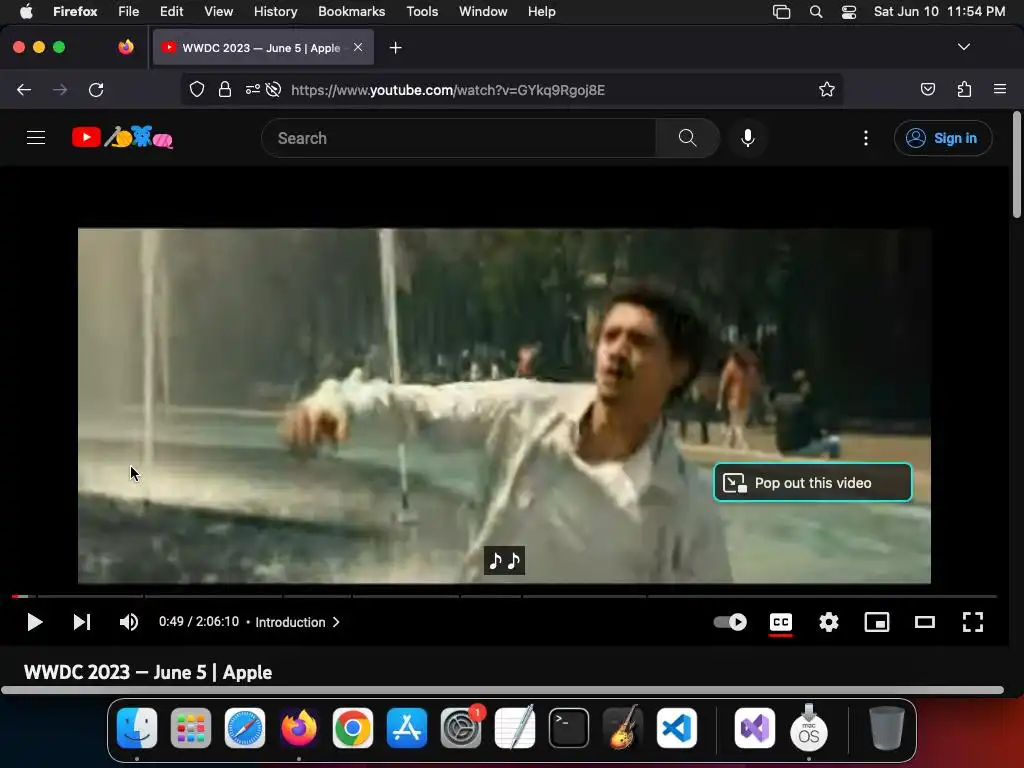
Task: Open the Apple menu
Action: click(26, 11)
